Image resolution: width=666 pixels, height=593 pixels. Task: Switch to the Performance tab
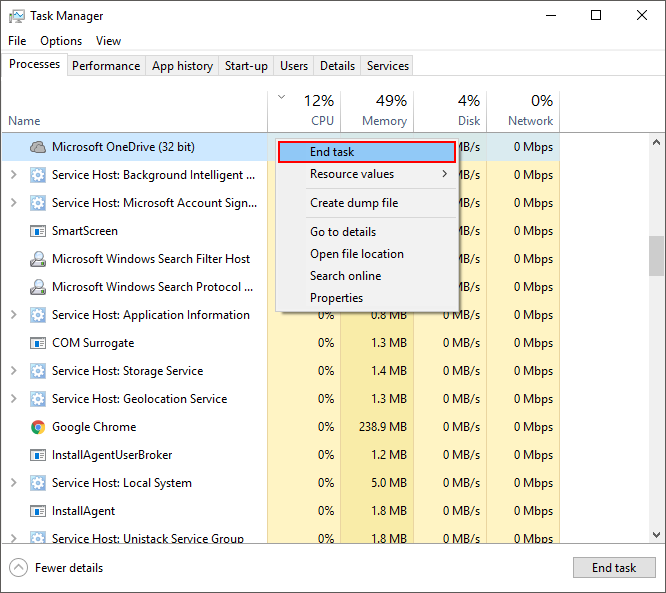click(x=106, y=66)
